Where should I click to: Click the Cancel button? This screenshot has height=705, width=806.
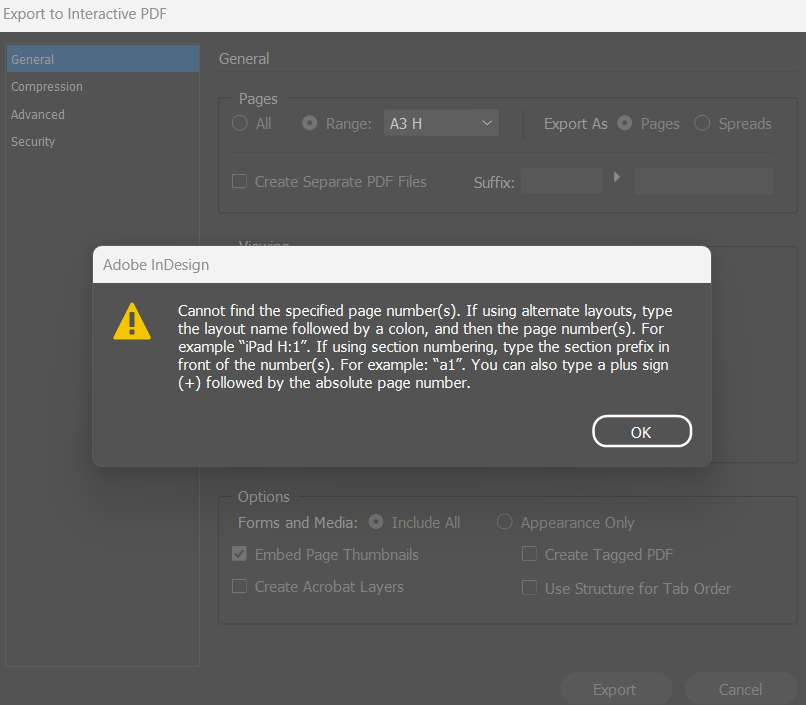pyautogui.click(x=741, y=689)
